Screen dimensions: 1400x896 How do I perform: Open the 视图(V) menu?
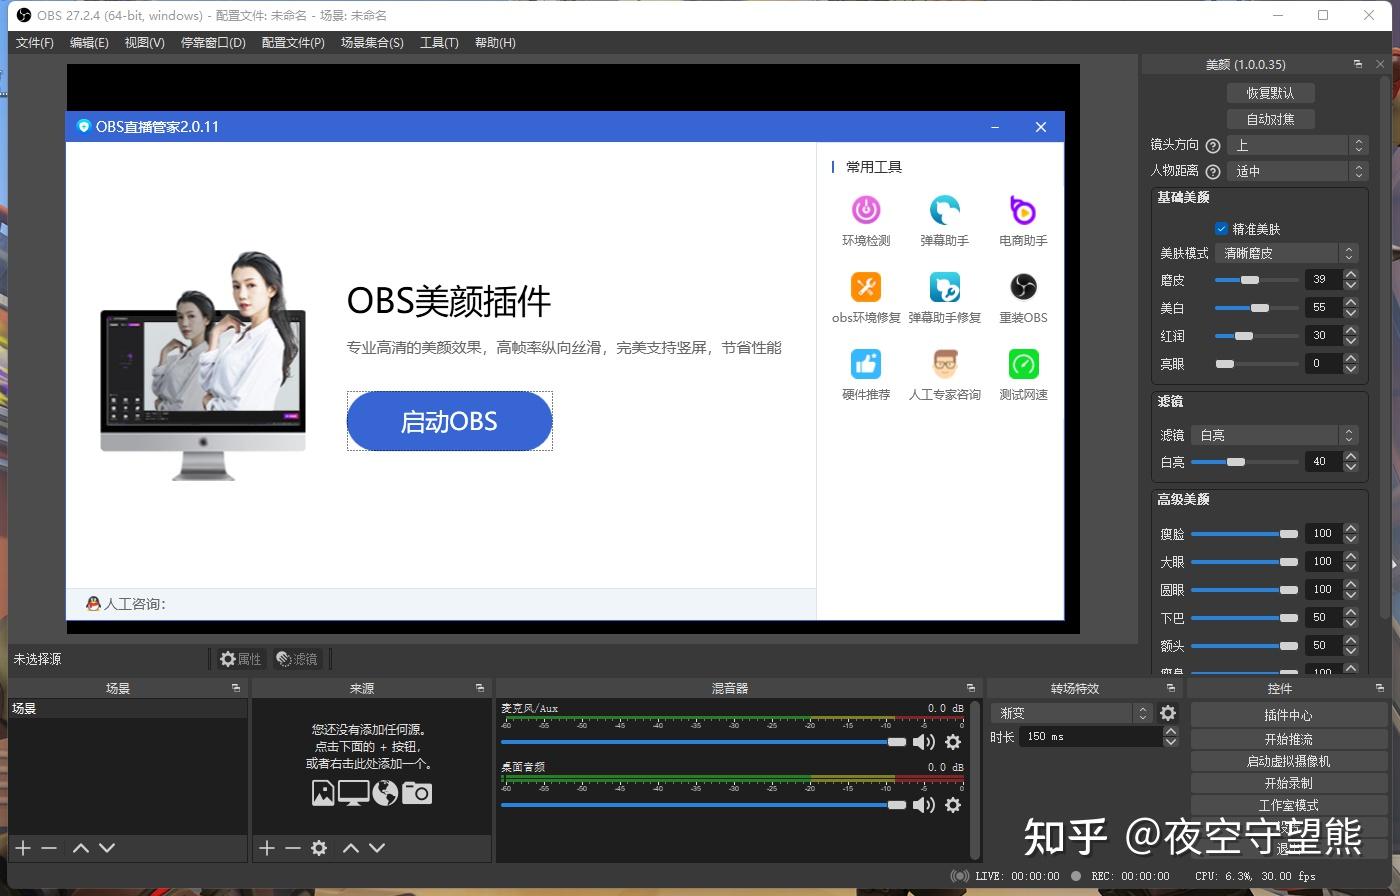coord(144,43)
